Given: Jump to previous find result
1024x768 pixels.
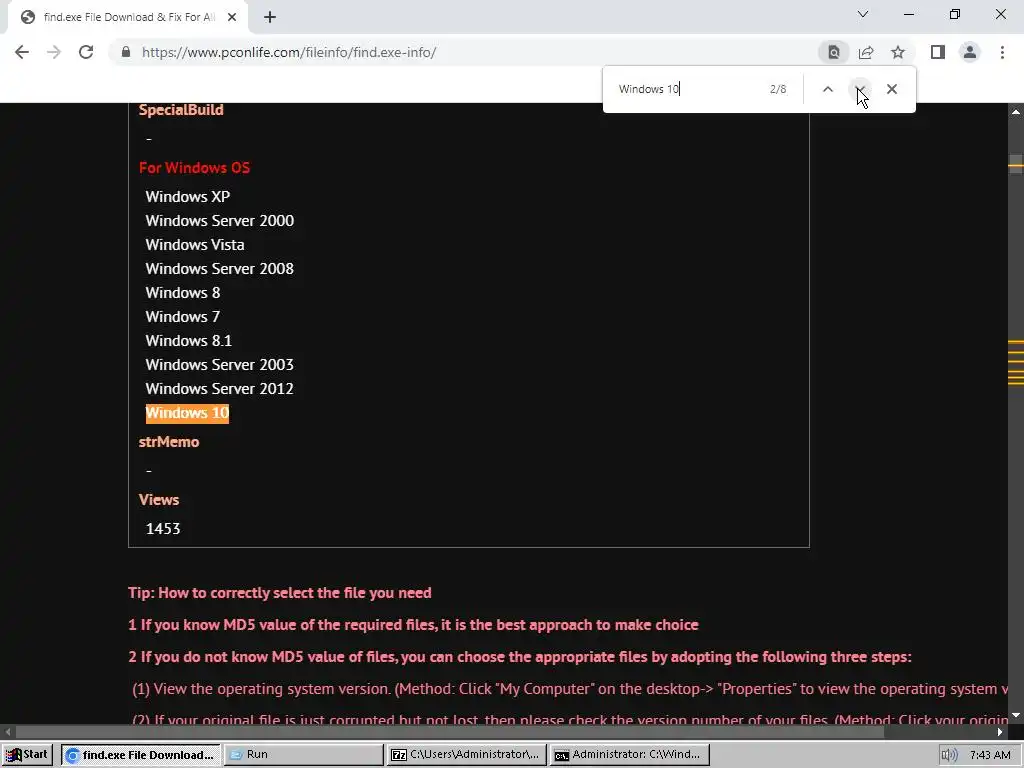Looking at the screenshot, I should click(827, 89).
